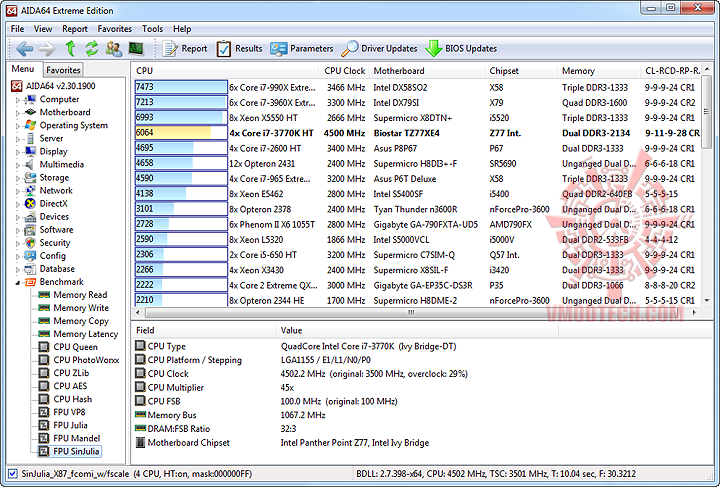Select the Software tree node
This screenshot has height=487, width=720.
tap(56, 230)
